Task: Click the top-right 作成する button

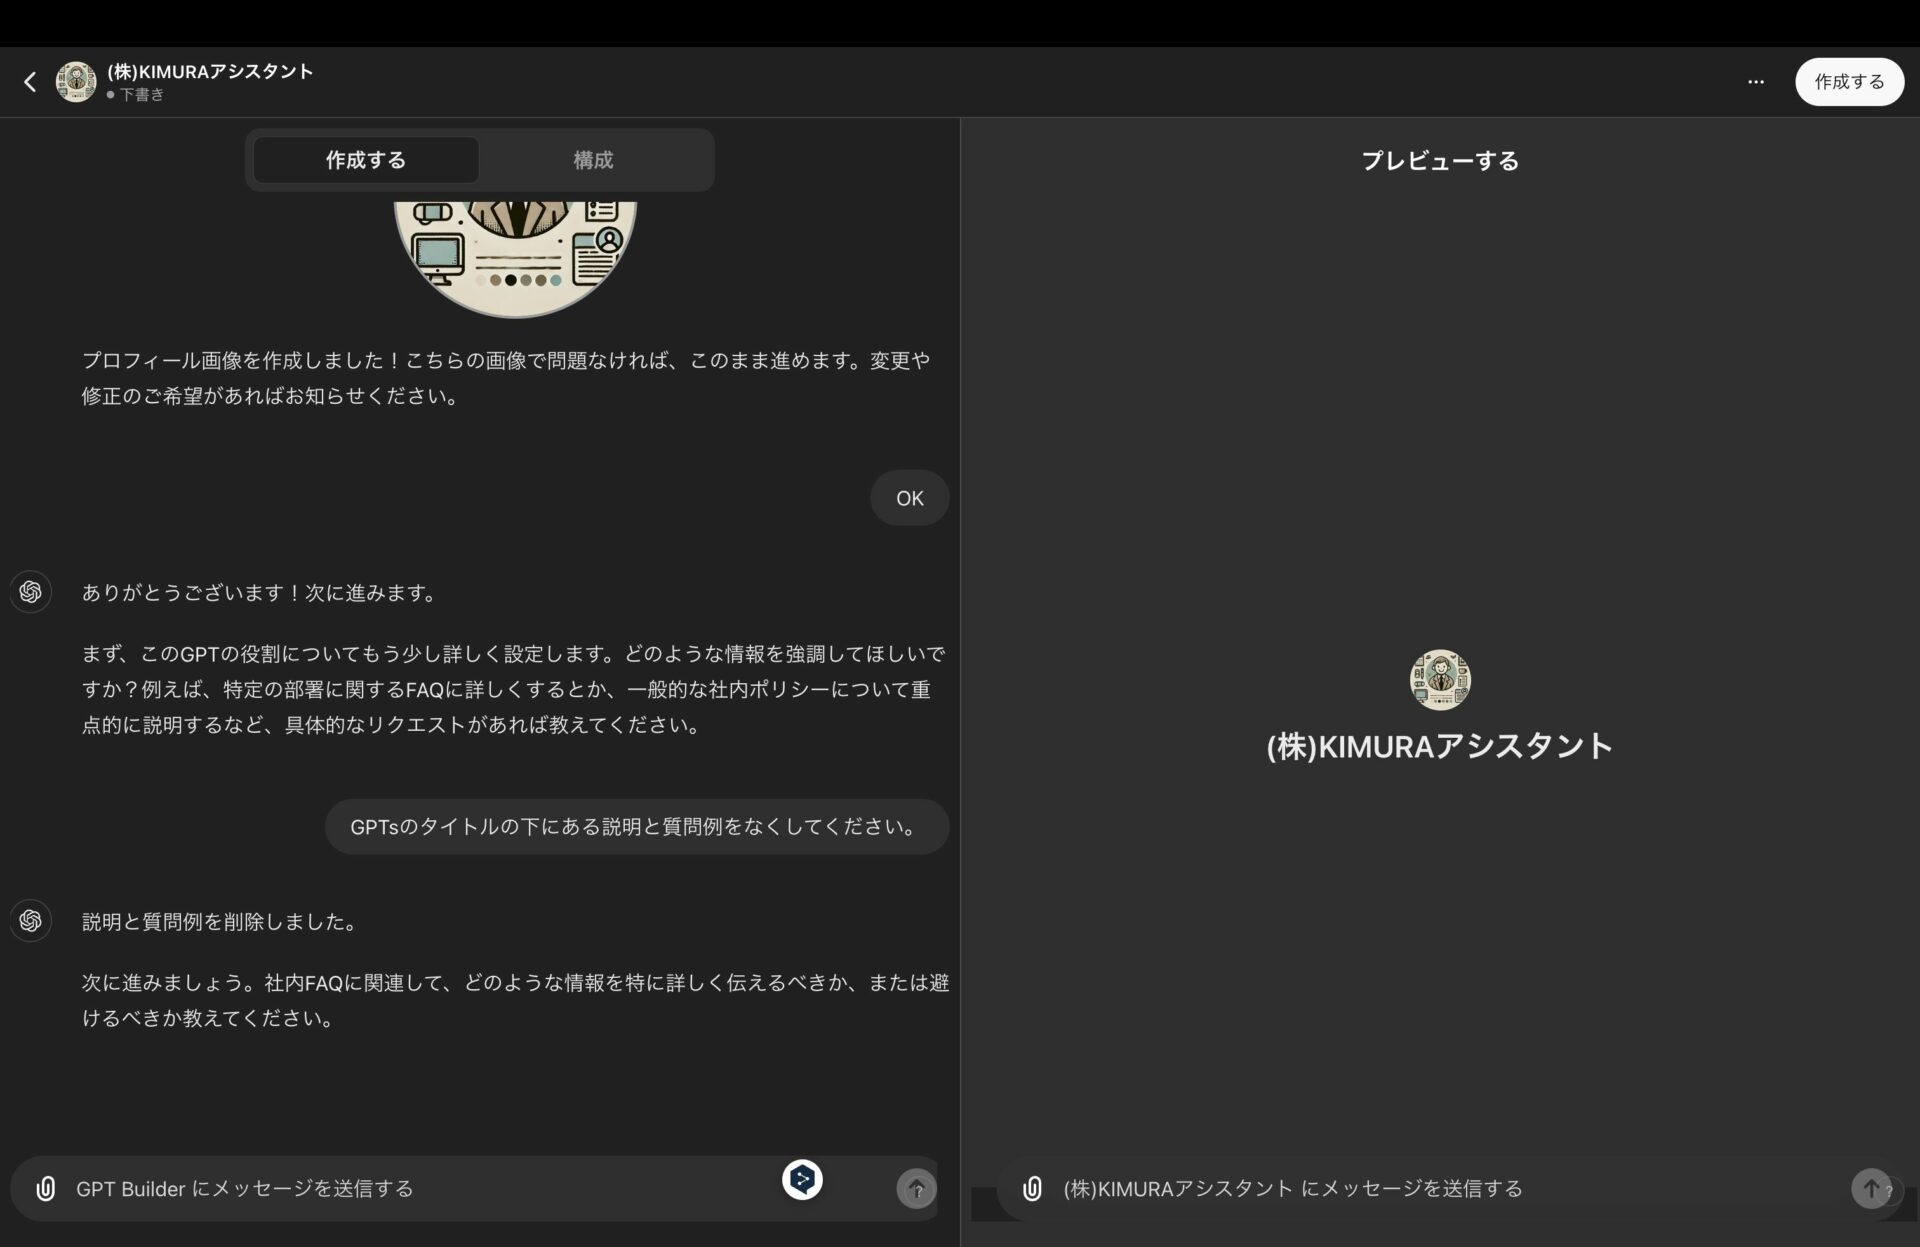Action: coord(1849,82)
